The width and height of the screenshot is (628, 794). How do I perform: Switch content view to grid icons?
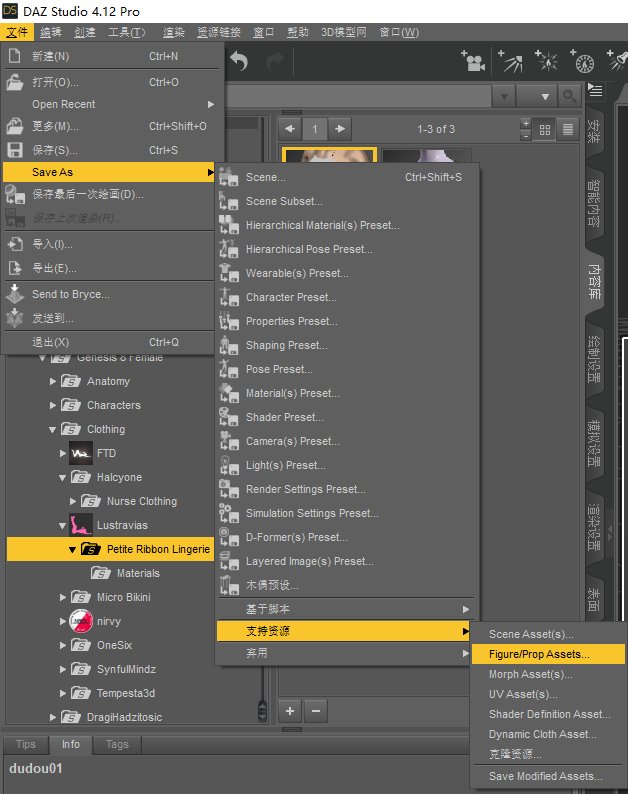545,130
